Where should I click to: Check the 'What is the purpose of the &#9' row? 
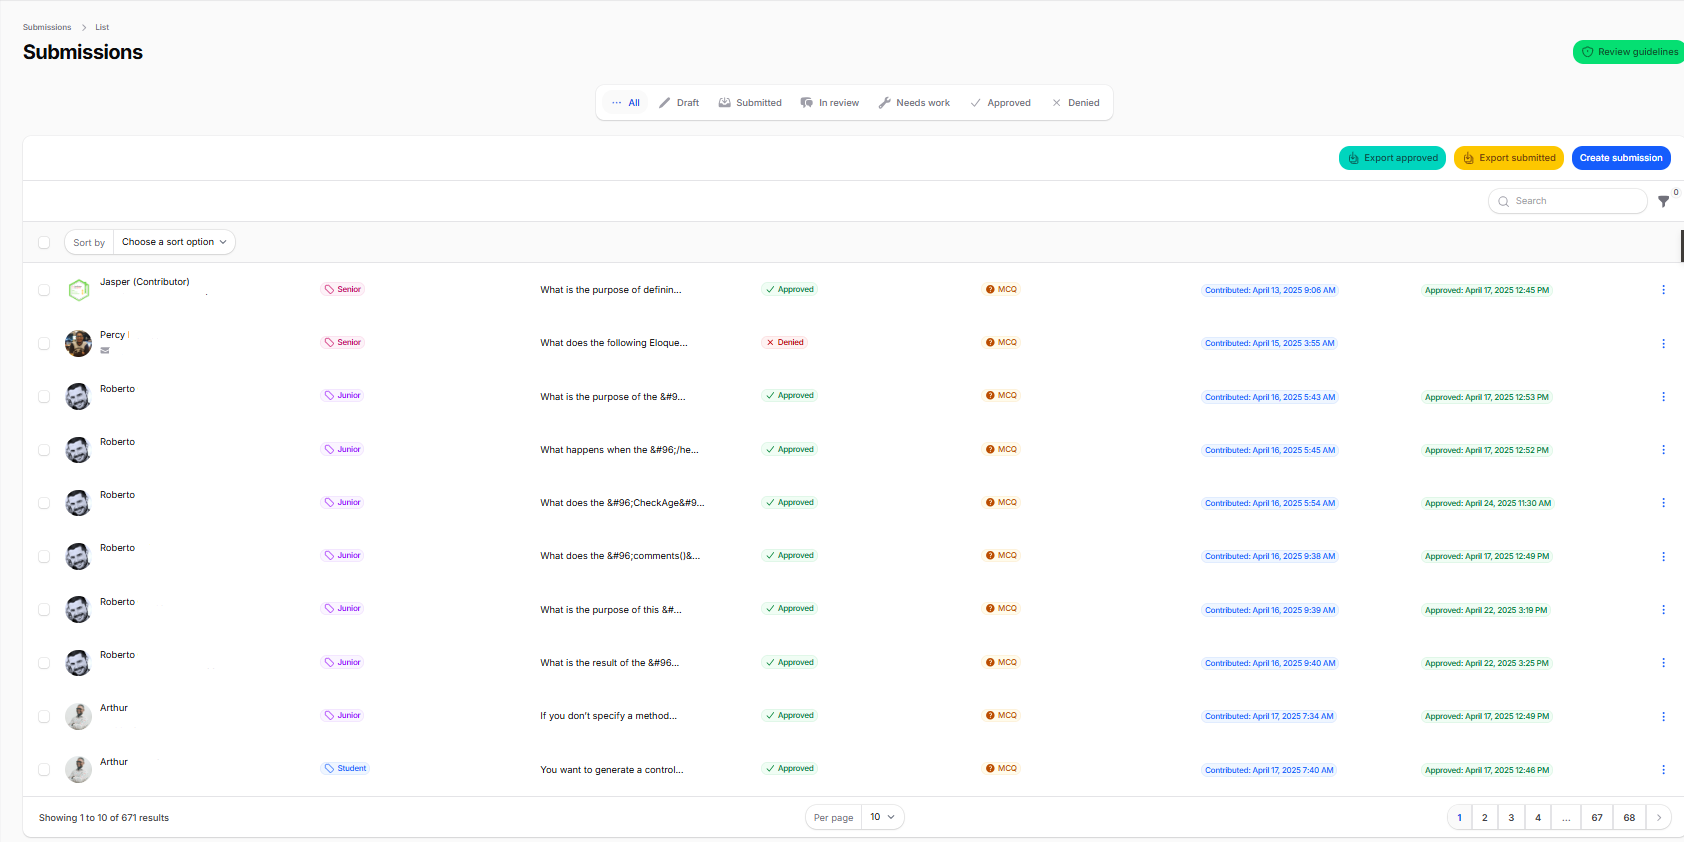(44, 397)
